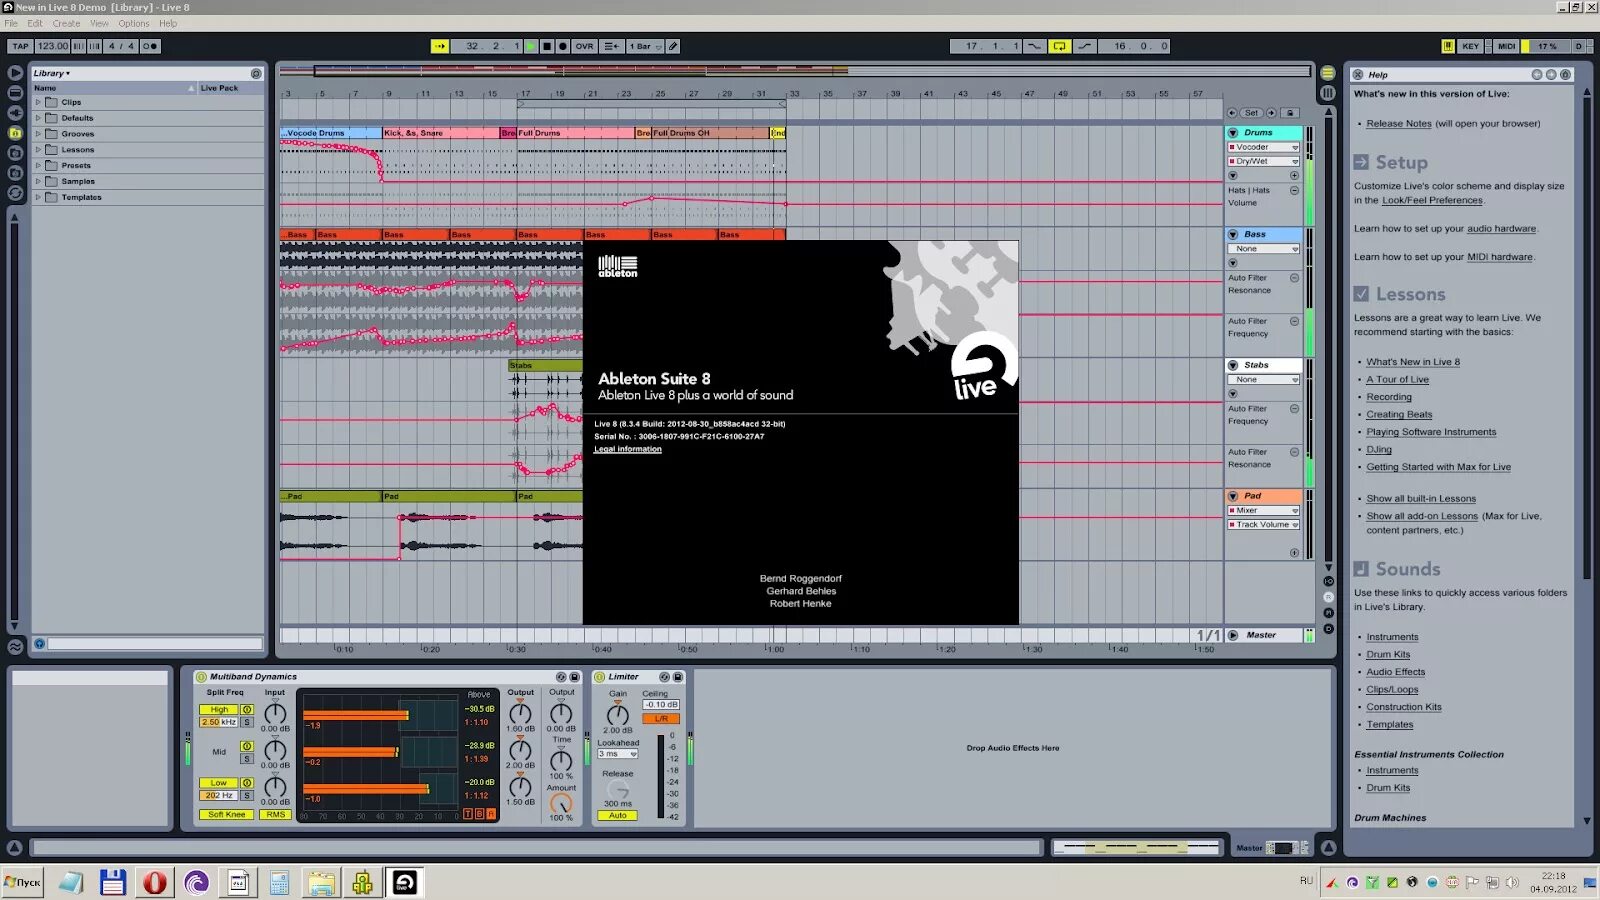Click the Stop transport button
This screenshot has height=900, width=1600.
click(547, 46)
